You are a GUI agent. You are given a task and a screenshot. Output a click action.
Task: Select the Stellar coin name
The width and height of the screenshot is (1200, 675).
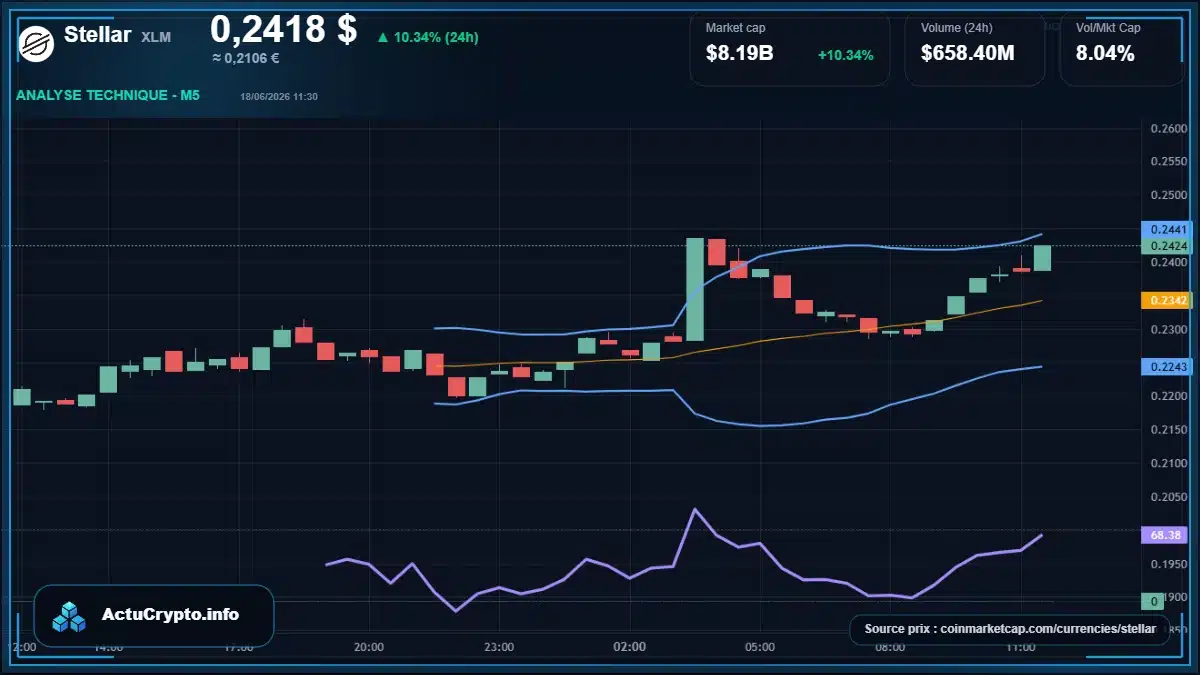(x=98, y=35)
